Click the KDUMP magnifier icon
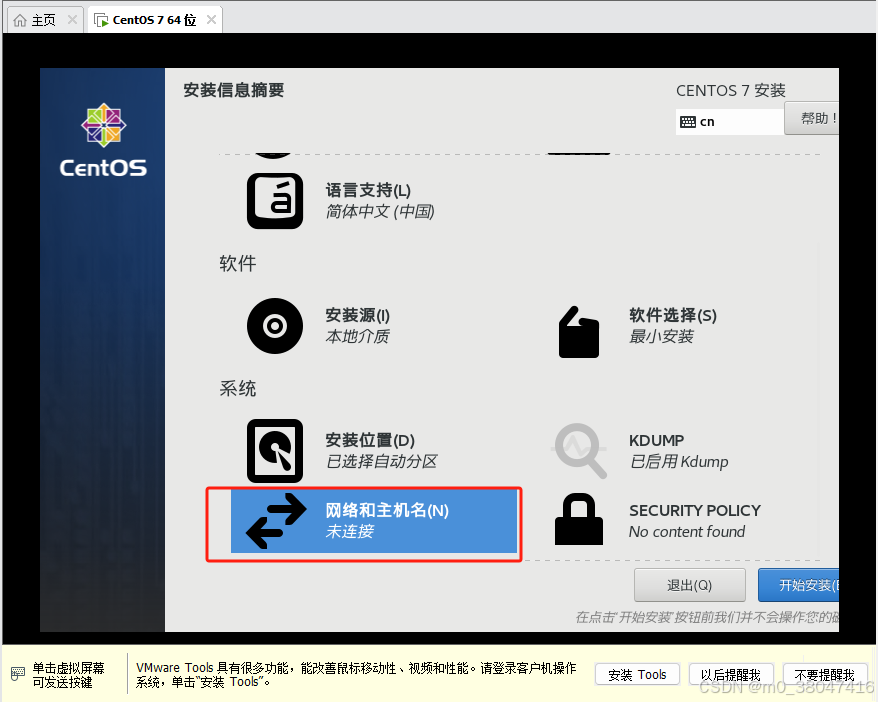This screenshot has width=878, height=702. pyautogui.click(x=580, y=451)
